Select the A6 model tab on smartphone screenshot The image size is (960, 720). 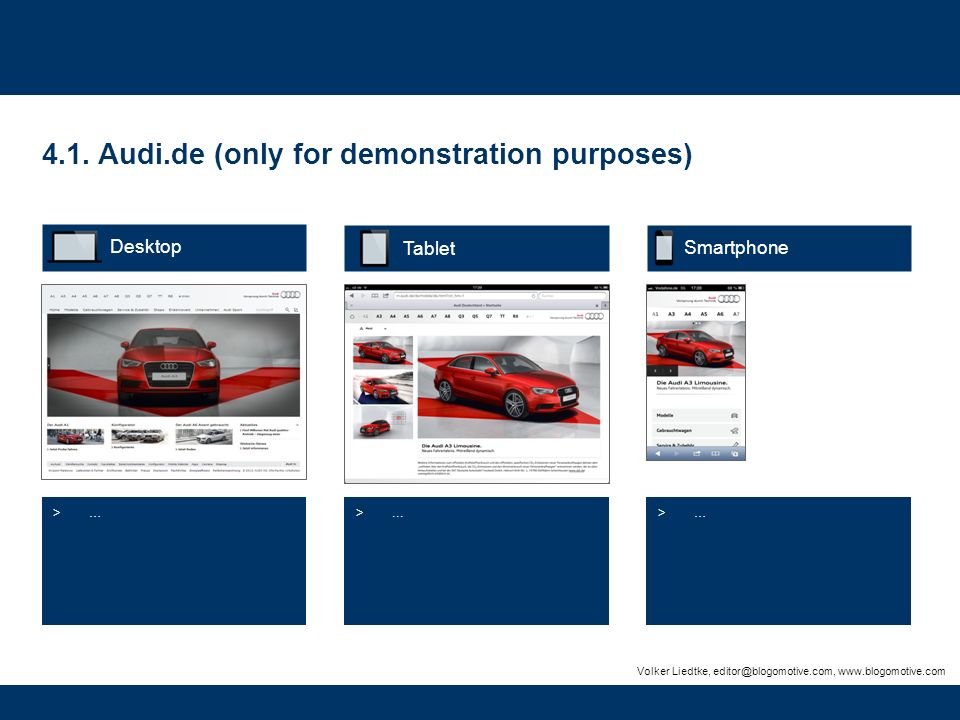(x=720, y=314)
